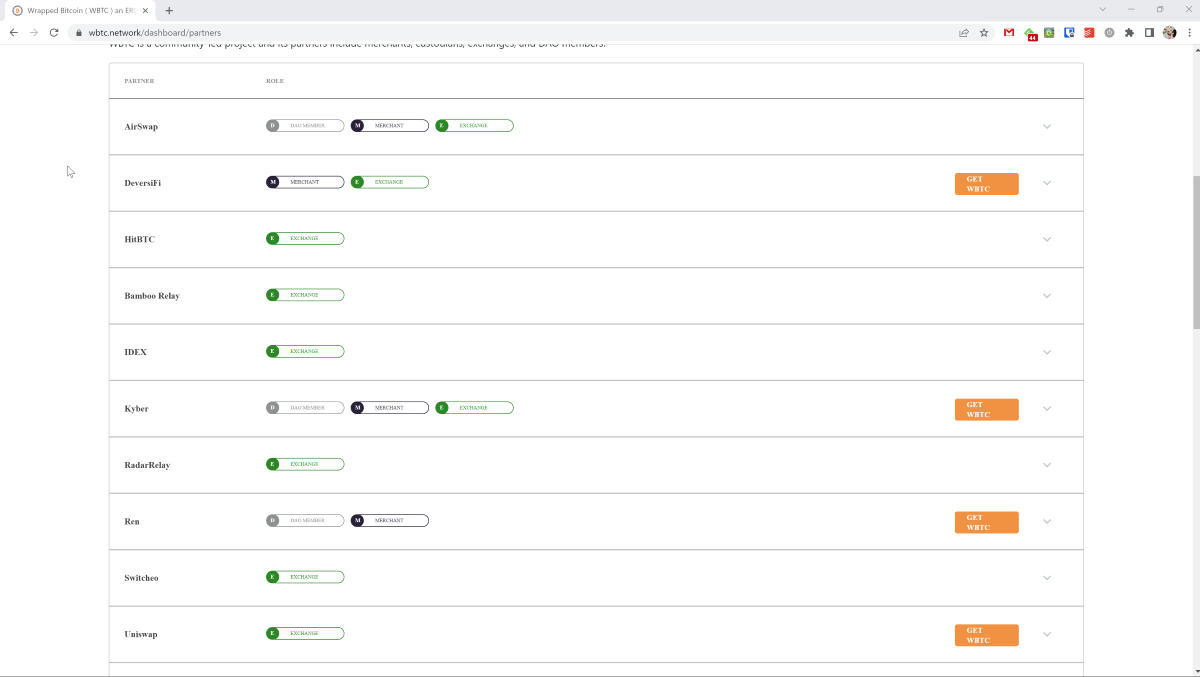Click the Bamboo Relay partner name
This screenshot has width=1200, height=677.
pyautogui.click(x=152, y=296)
